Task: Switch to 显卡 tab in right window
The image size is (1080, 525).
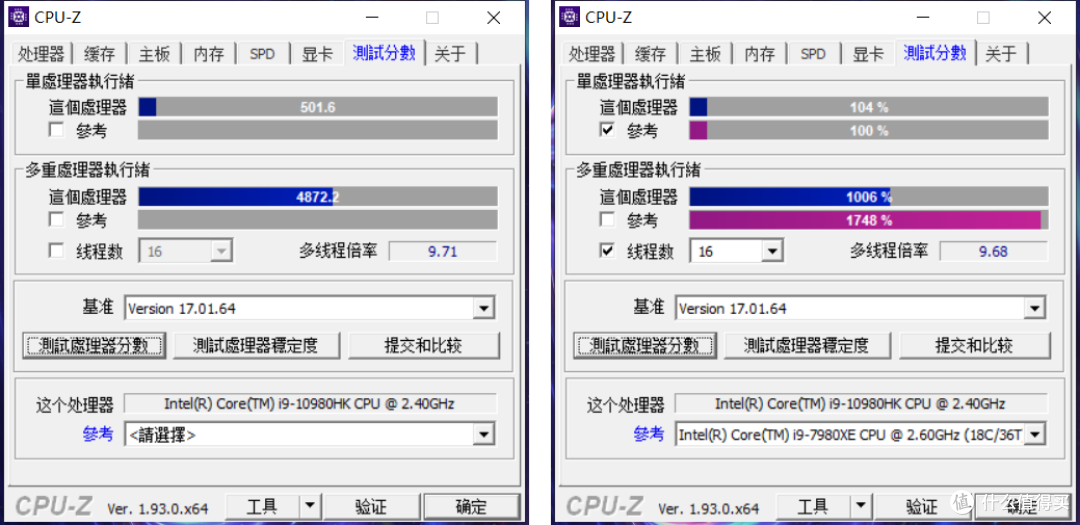Action: [x=868, y=54]
